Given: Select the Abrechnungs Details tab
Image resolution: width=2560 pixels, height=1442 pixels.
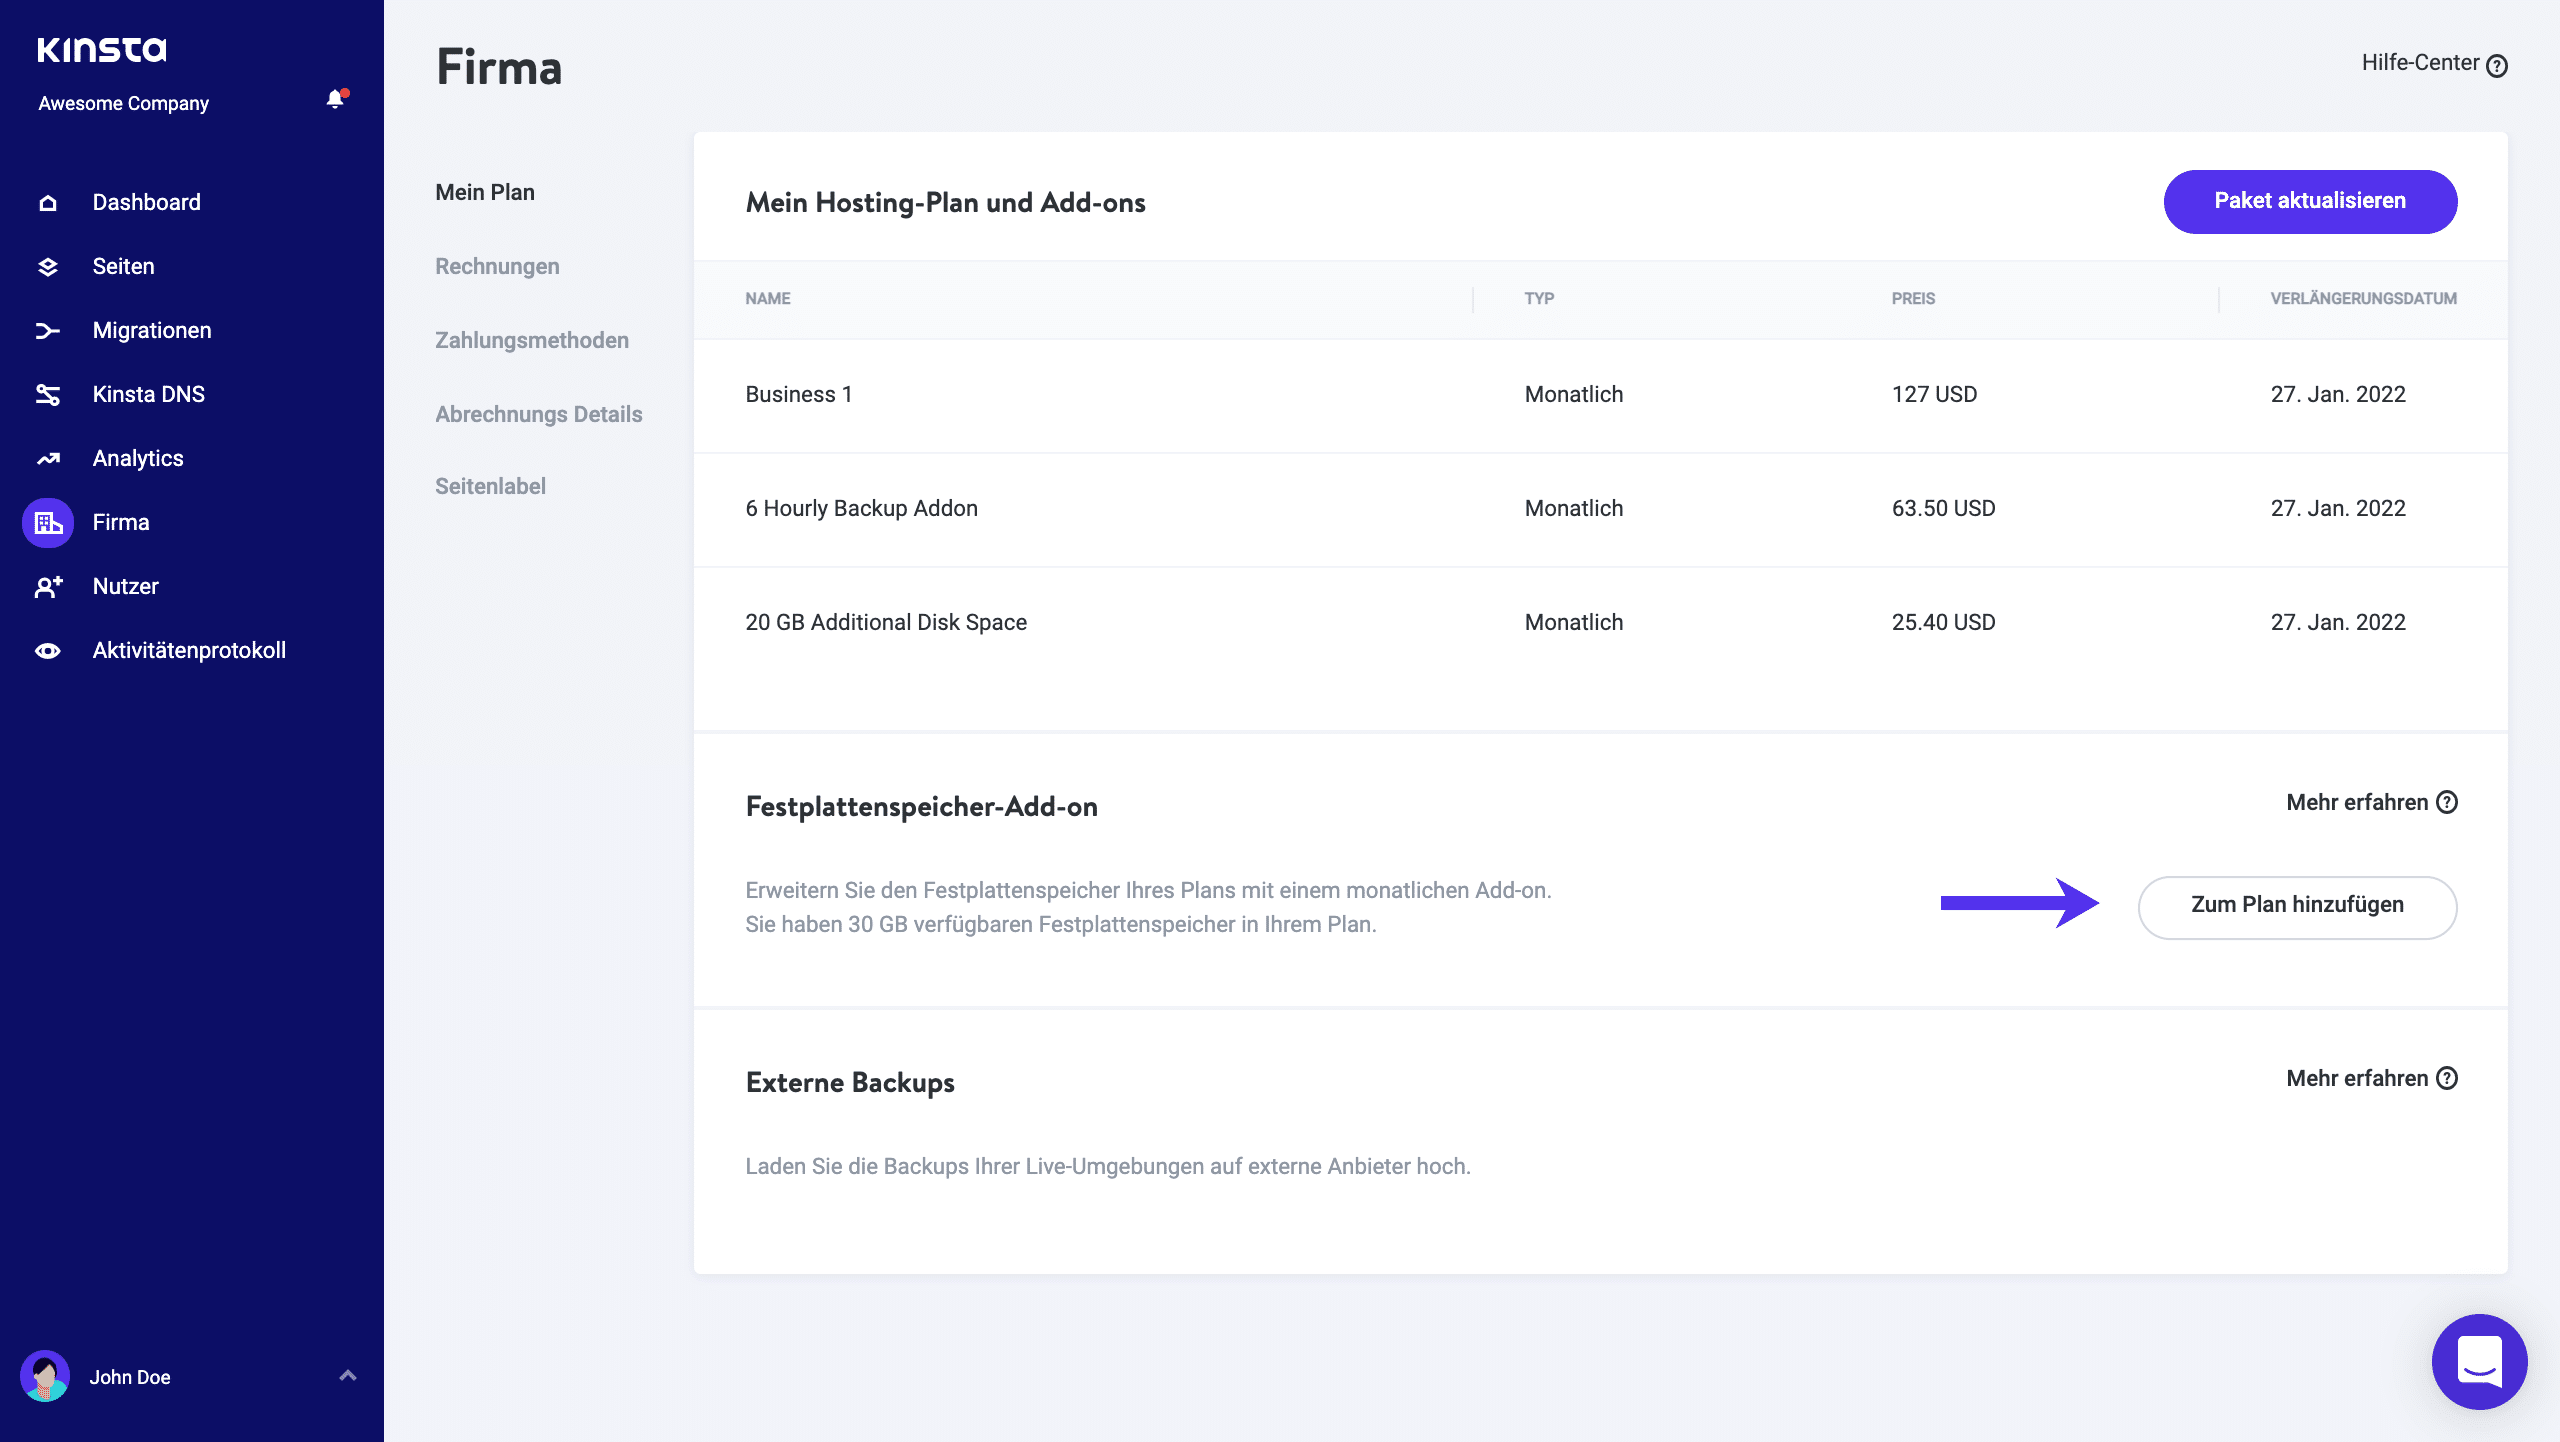Looking at the screenshot, I should (x=538, y=411).
